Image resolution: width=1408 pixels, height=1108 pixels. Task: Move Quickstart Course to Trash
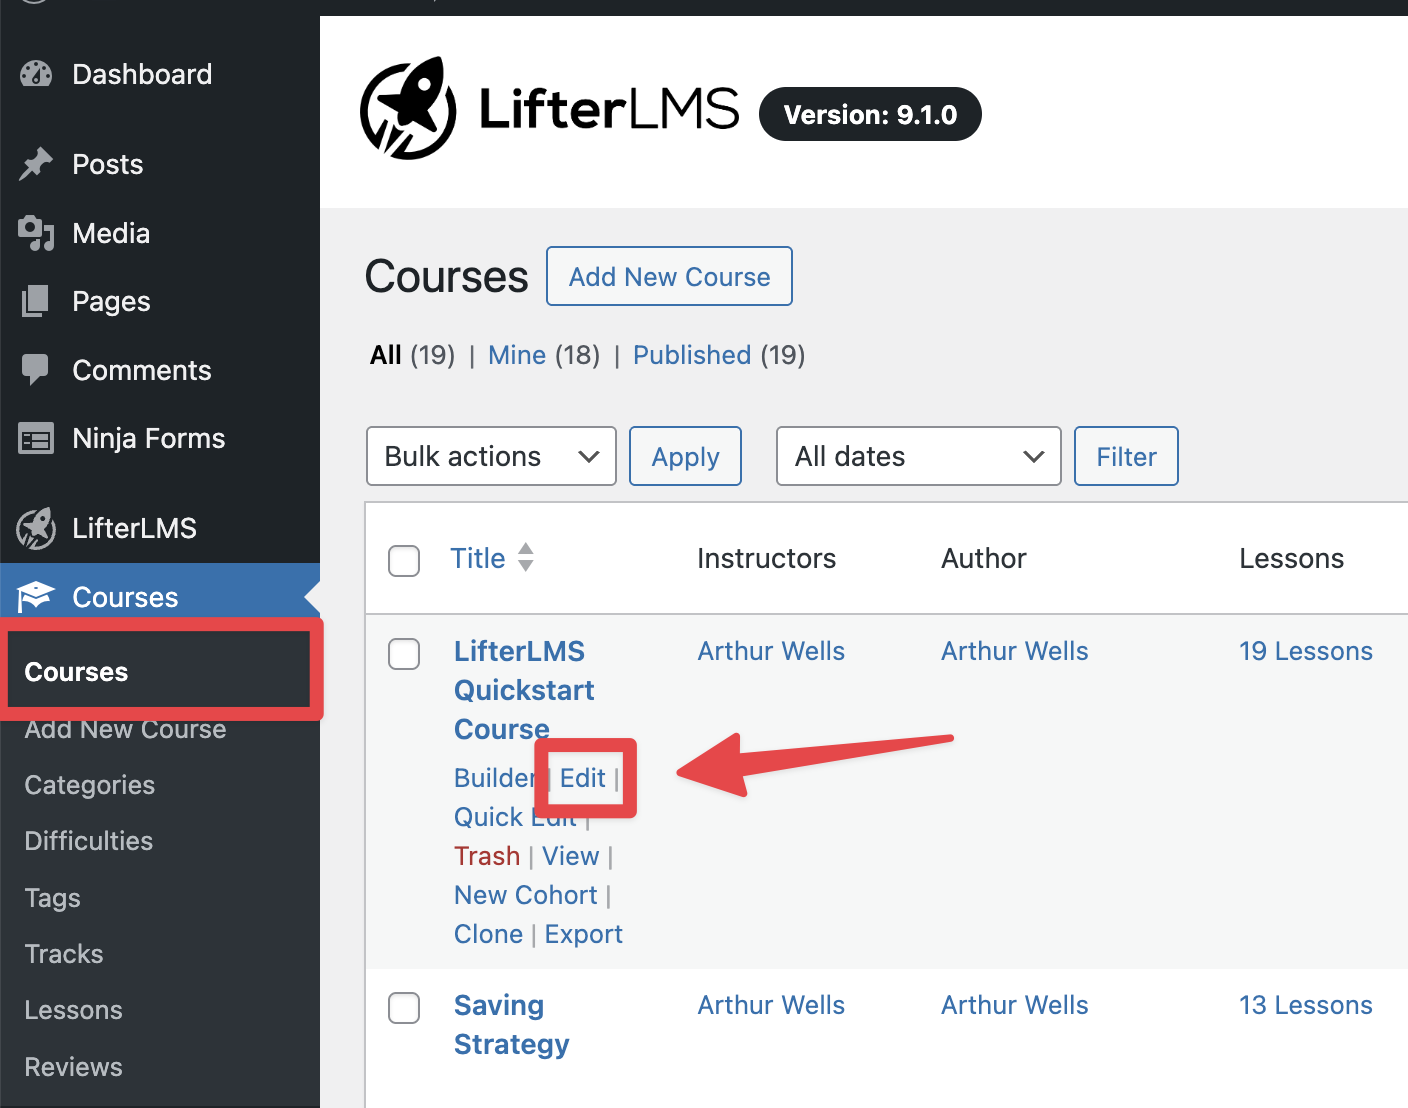(x=487, y=856)
